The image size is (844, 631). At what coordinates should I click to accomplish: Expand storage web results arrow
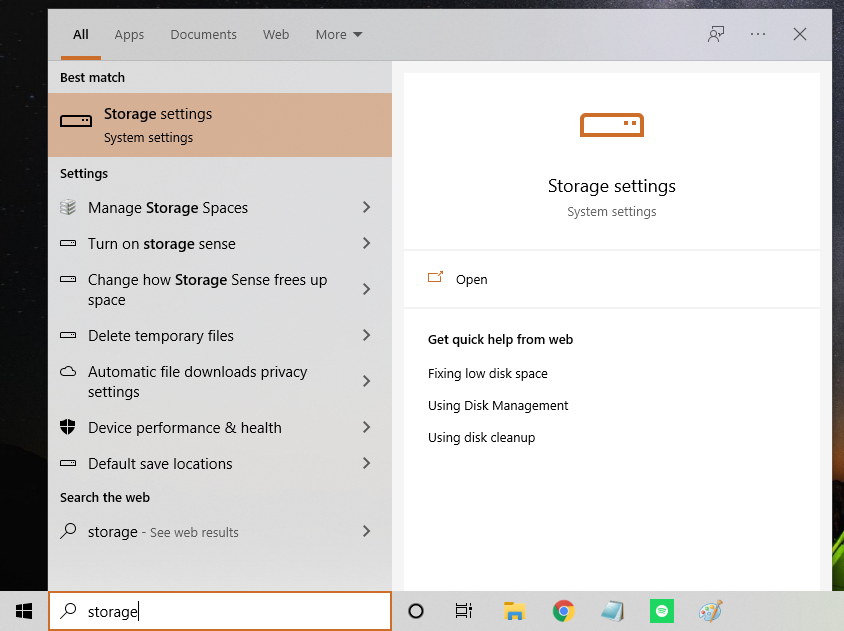click(367, 531)
